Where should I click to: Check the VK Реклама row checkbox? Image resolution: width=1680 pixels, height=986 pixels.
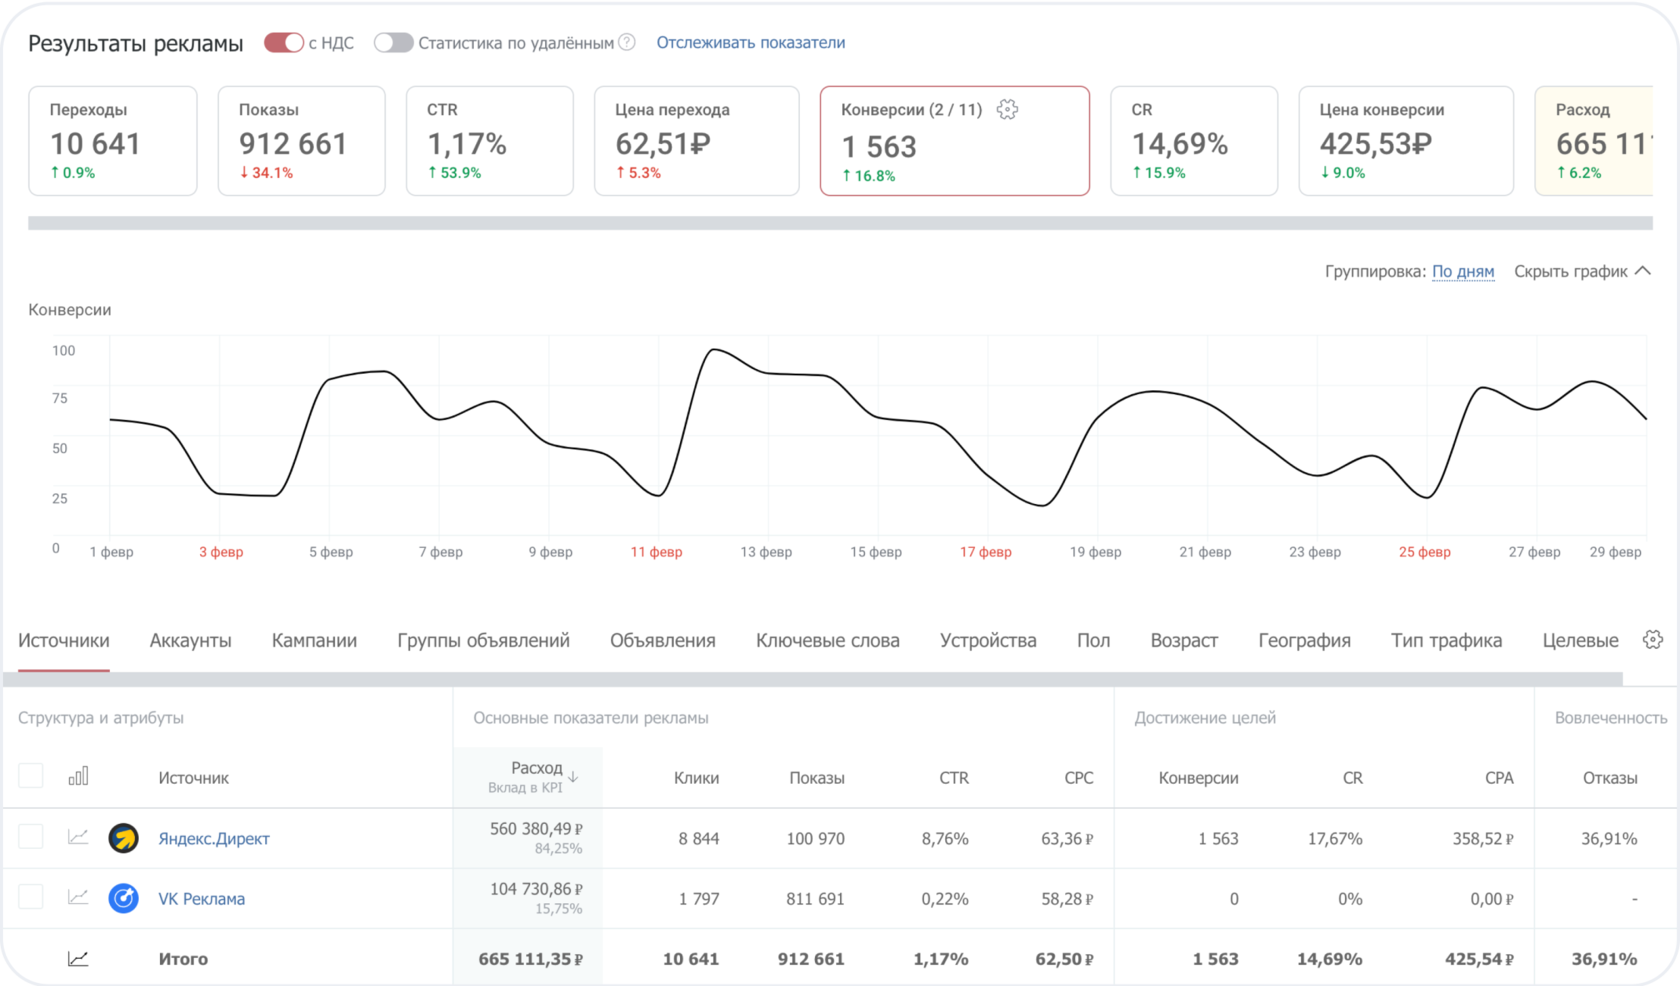(x=31, y=897)
